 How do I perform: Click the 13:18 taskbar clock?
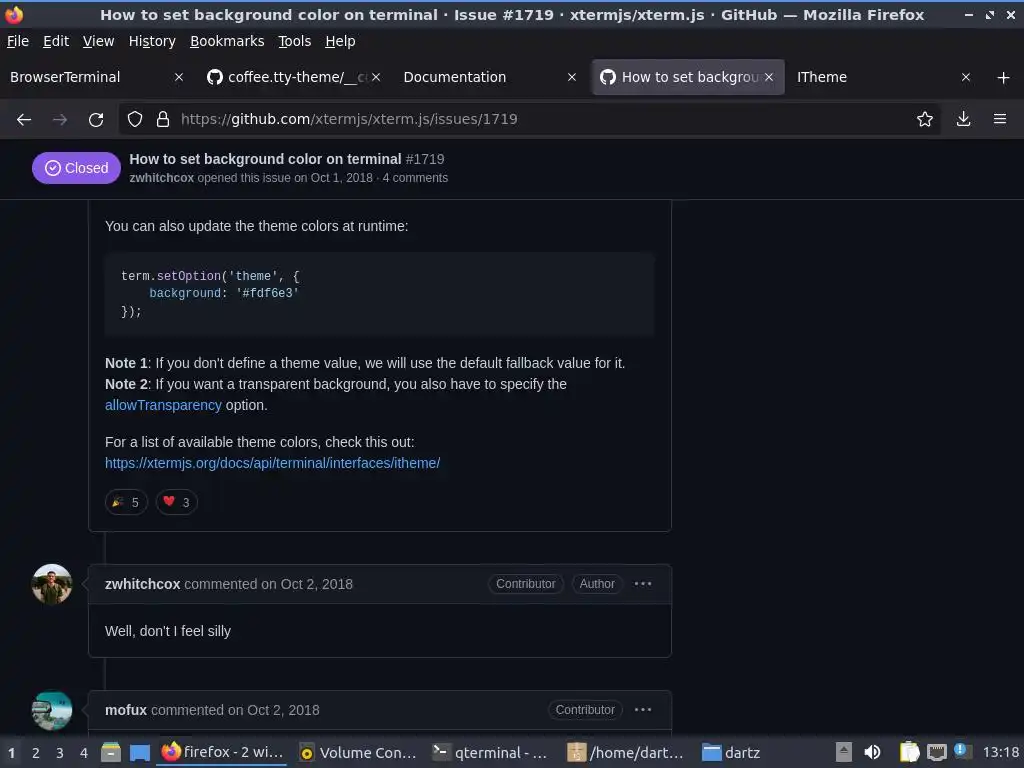(1000, 752)
